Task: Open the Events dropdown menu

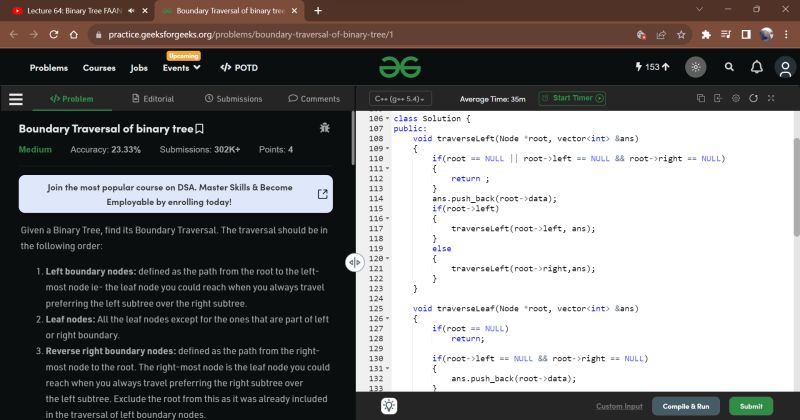Action: [x=182, y=68]
